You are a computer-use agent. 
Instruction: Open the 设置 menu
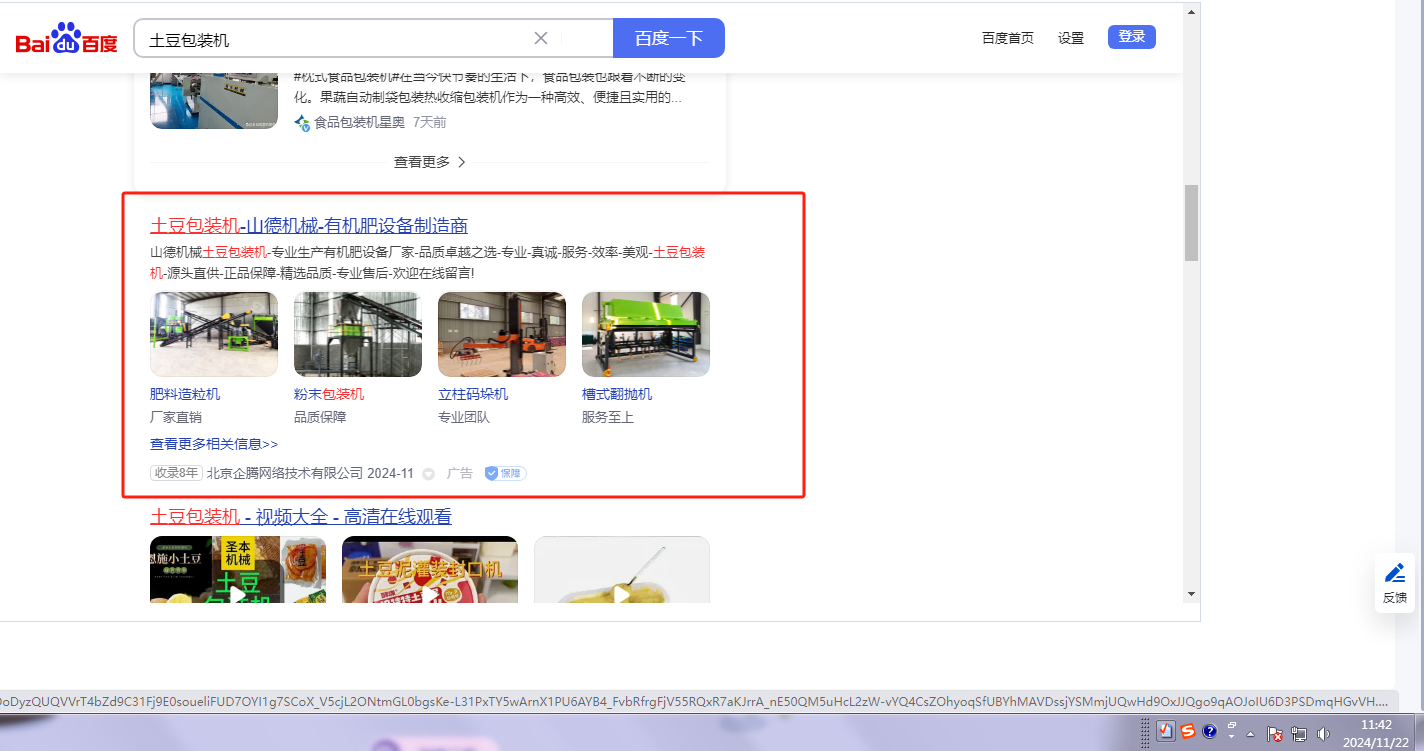coord(1071,38)
